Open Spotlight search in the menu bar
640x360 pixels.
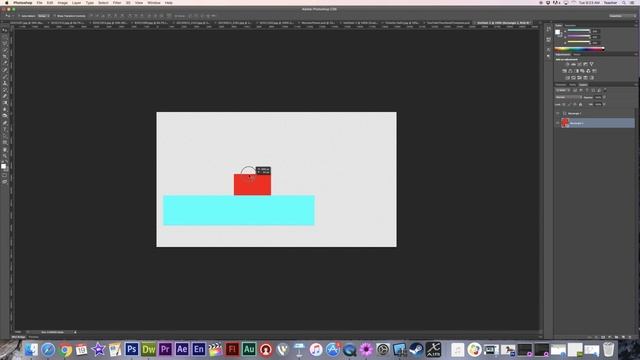coord(624,3)
